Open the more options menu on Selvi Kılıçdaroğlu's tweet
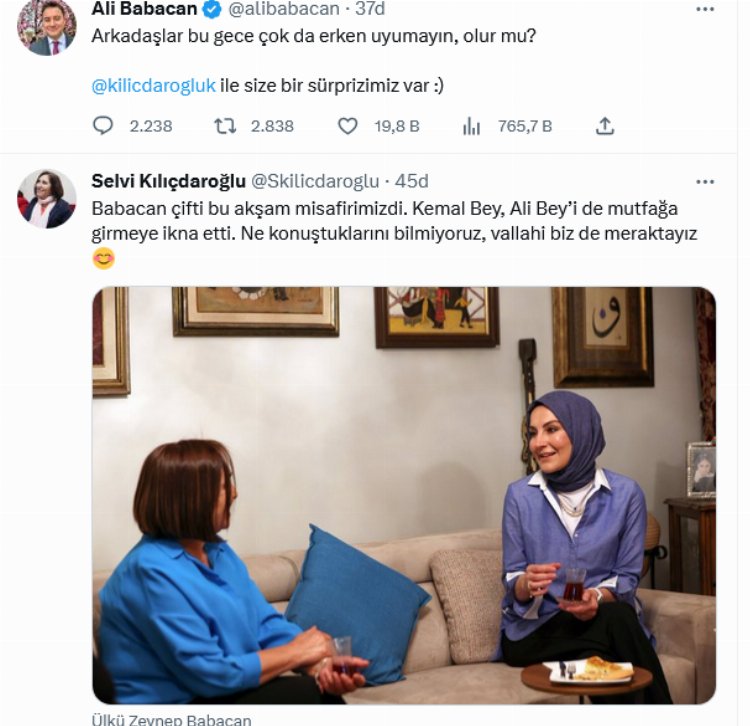 [x=705, y=182]
